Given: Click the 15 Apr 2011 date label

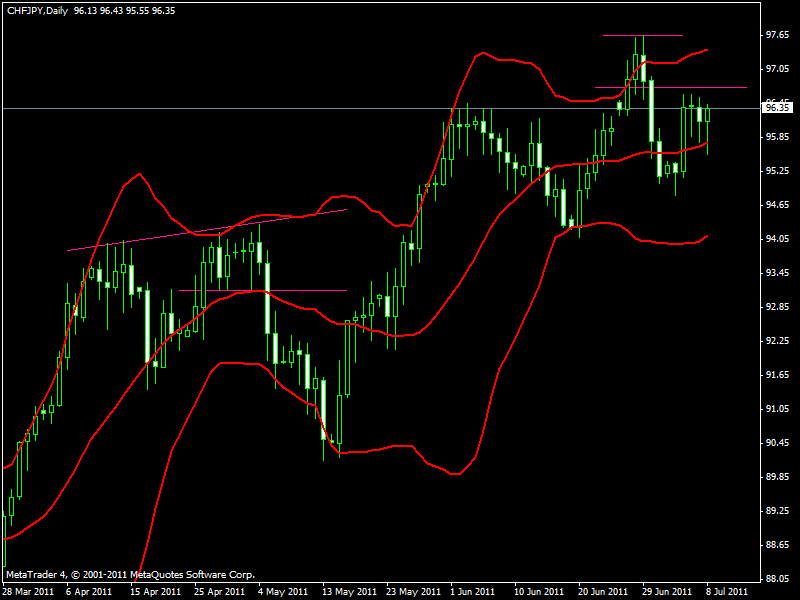Looking at the screenshot, I should click(x=156, y=592).
